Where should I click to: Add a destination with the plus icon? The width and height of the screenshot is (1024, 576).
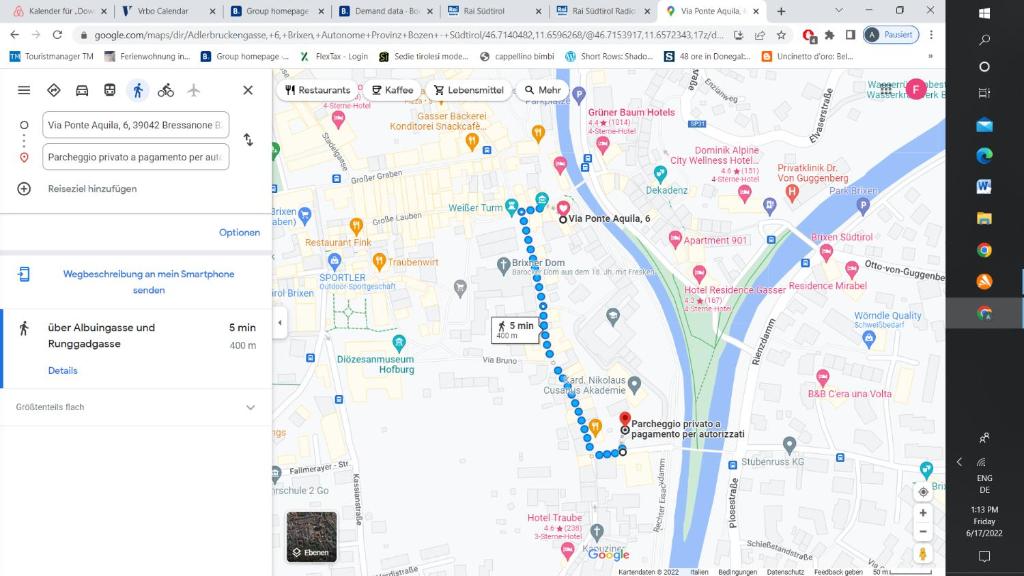click(x=24, y=189)
